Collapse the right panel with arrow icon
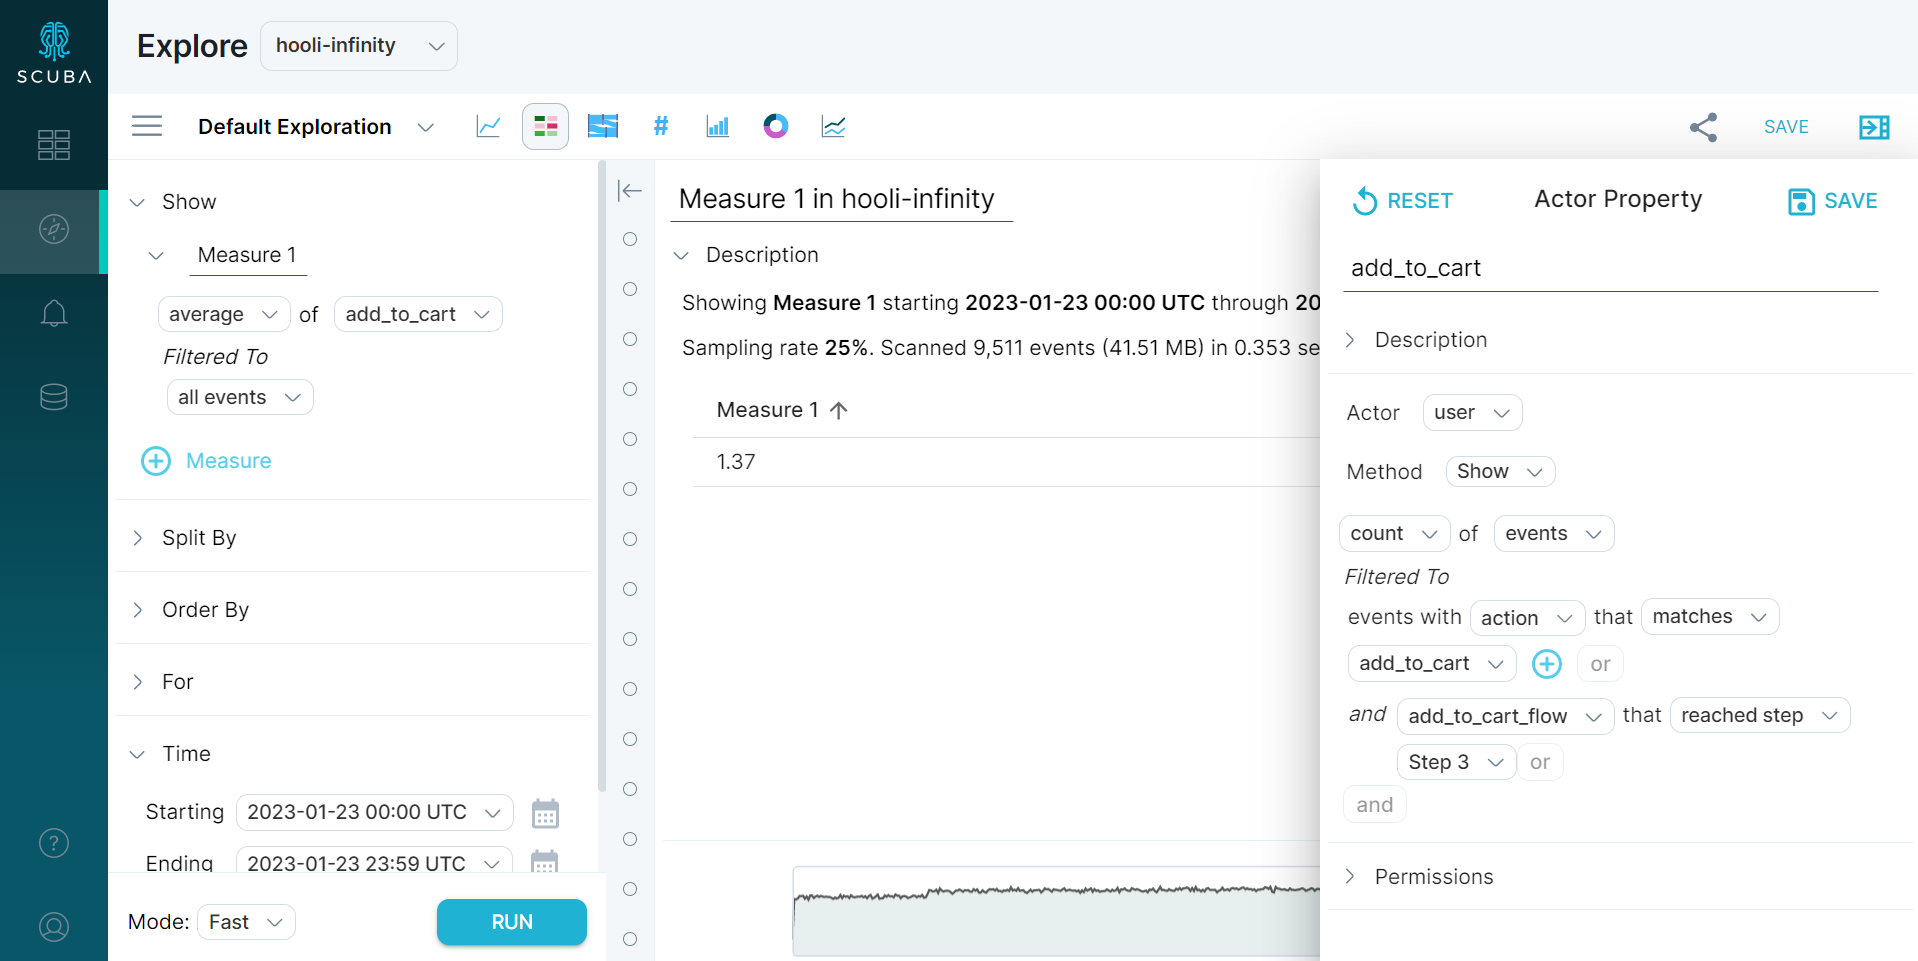 tap(1874, 127)
